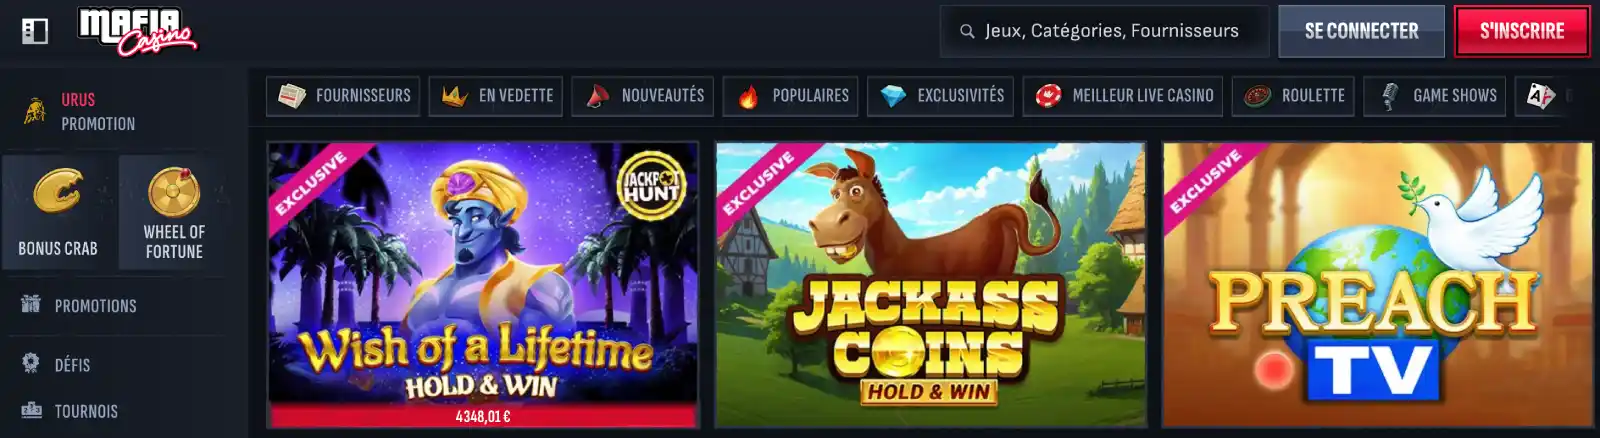Open the Game Shows category

coord(1435,96)
